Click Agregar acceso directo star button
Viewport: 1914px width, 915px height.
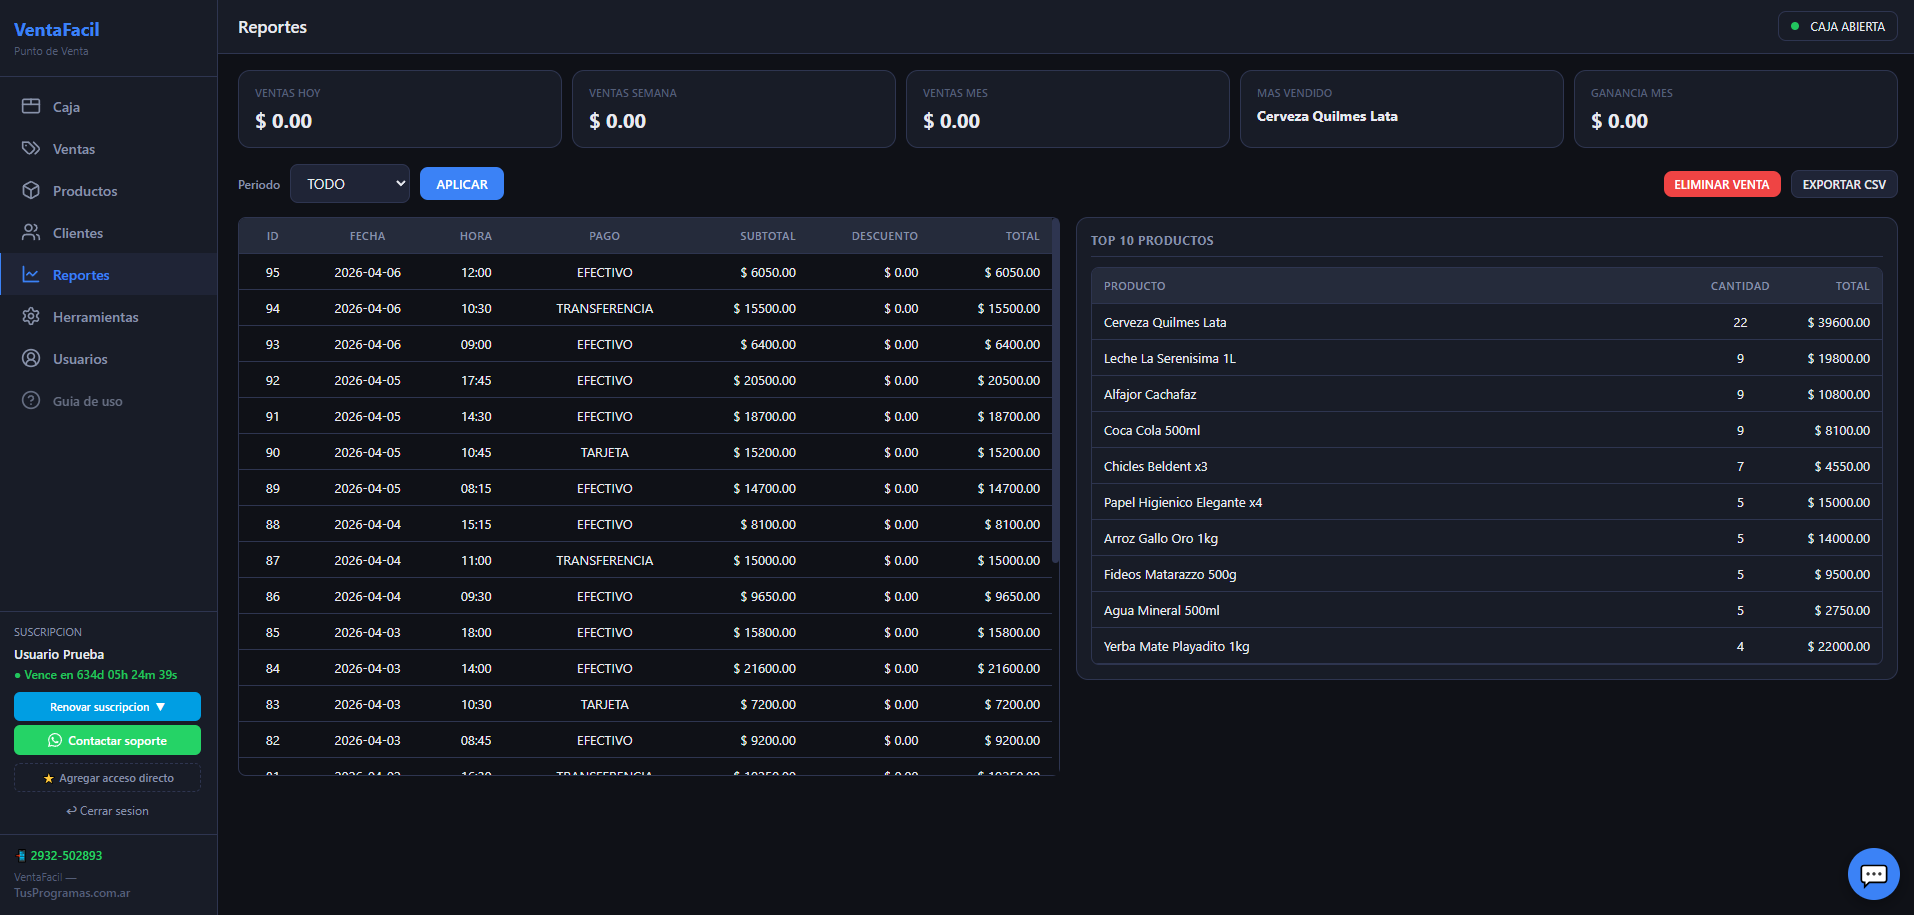[107, 778]
